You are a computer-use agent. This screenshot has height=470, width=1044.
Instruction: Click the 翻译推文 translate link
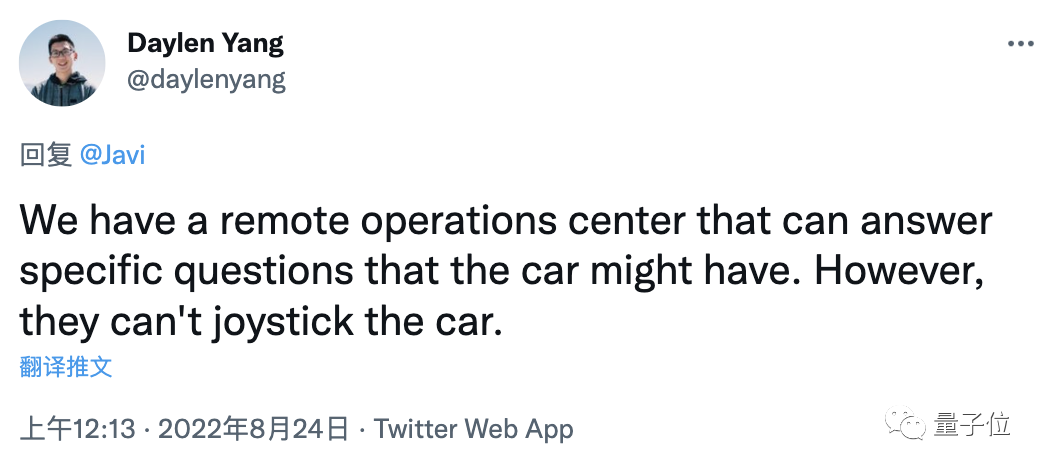pyautogui.click(x=66, y=367)
